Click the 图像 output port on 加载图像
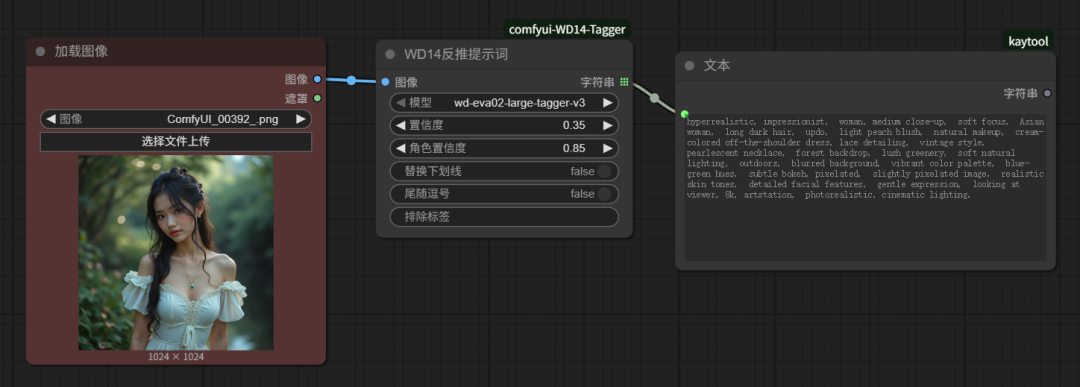This screenshot has height=387, width=1080. tap(317, 79)
